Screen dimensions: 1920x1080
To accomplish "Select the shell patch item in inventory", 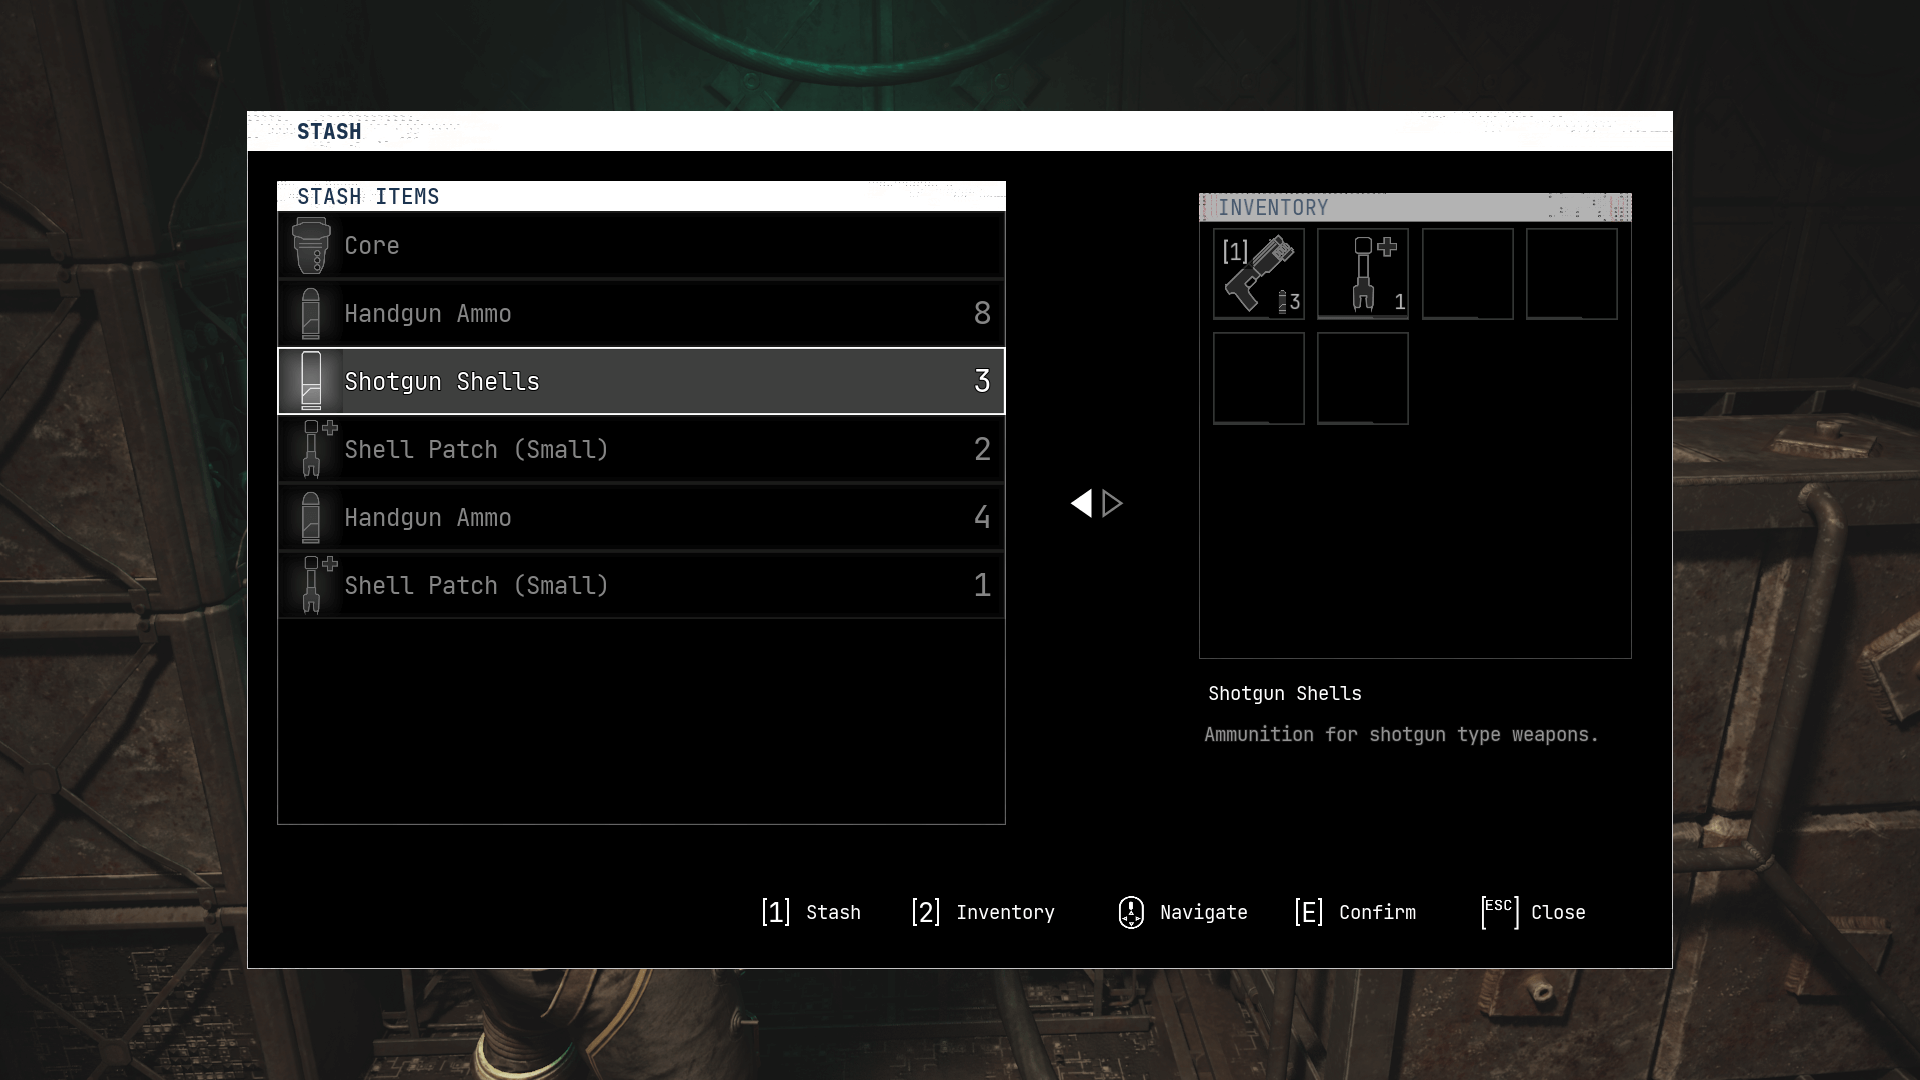I will 1363,274.
